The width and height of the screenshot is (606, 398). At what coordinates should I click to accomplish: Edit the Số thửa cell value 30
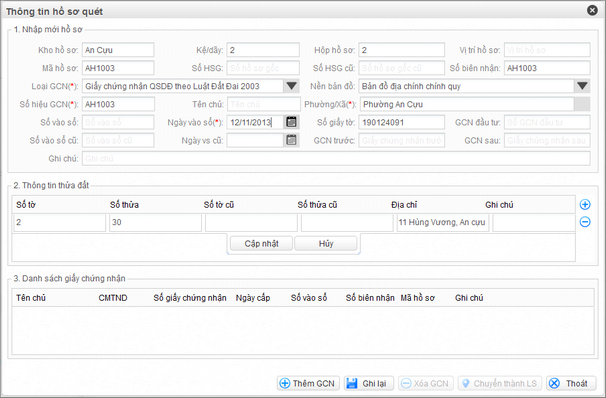[155, 223]
